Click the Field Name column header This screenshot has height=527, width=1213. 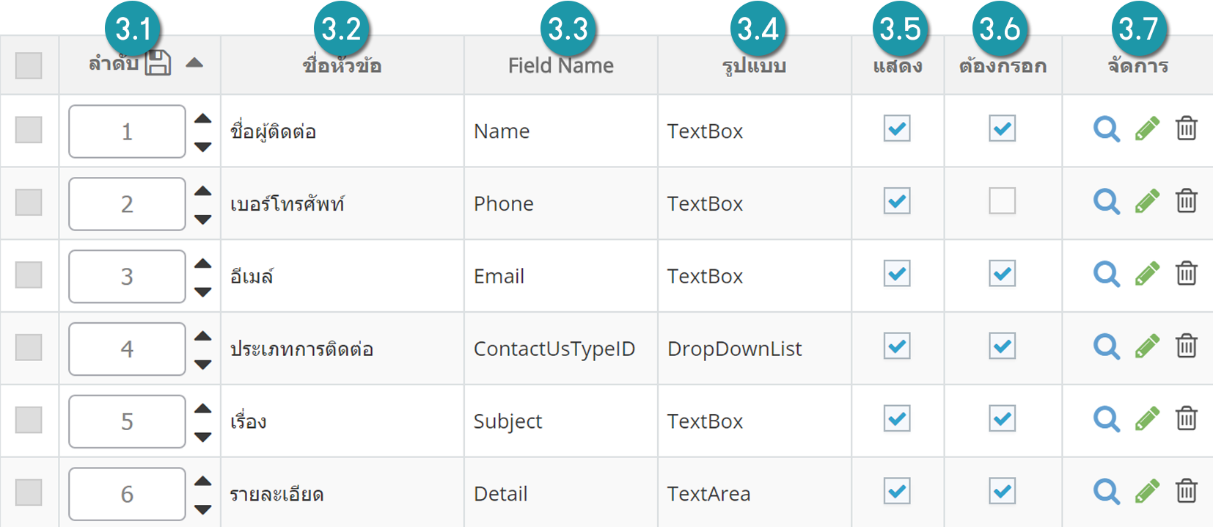coord(560,66)
